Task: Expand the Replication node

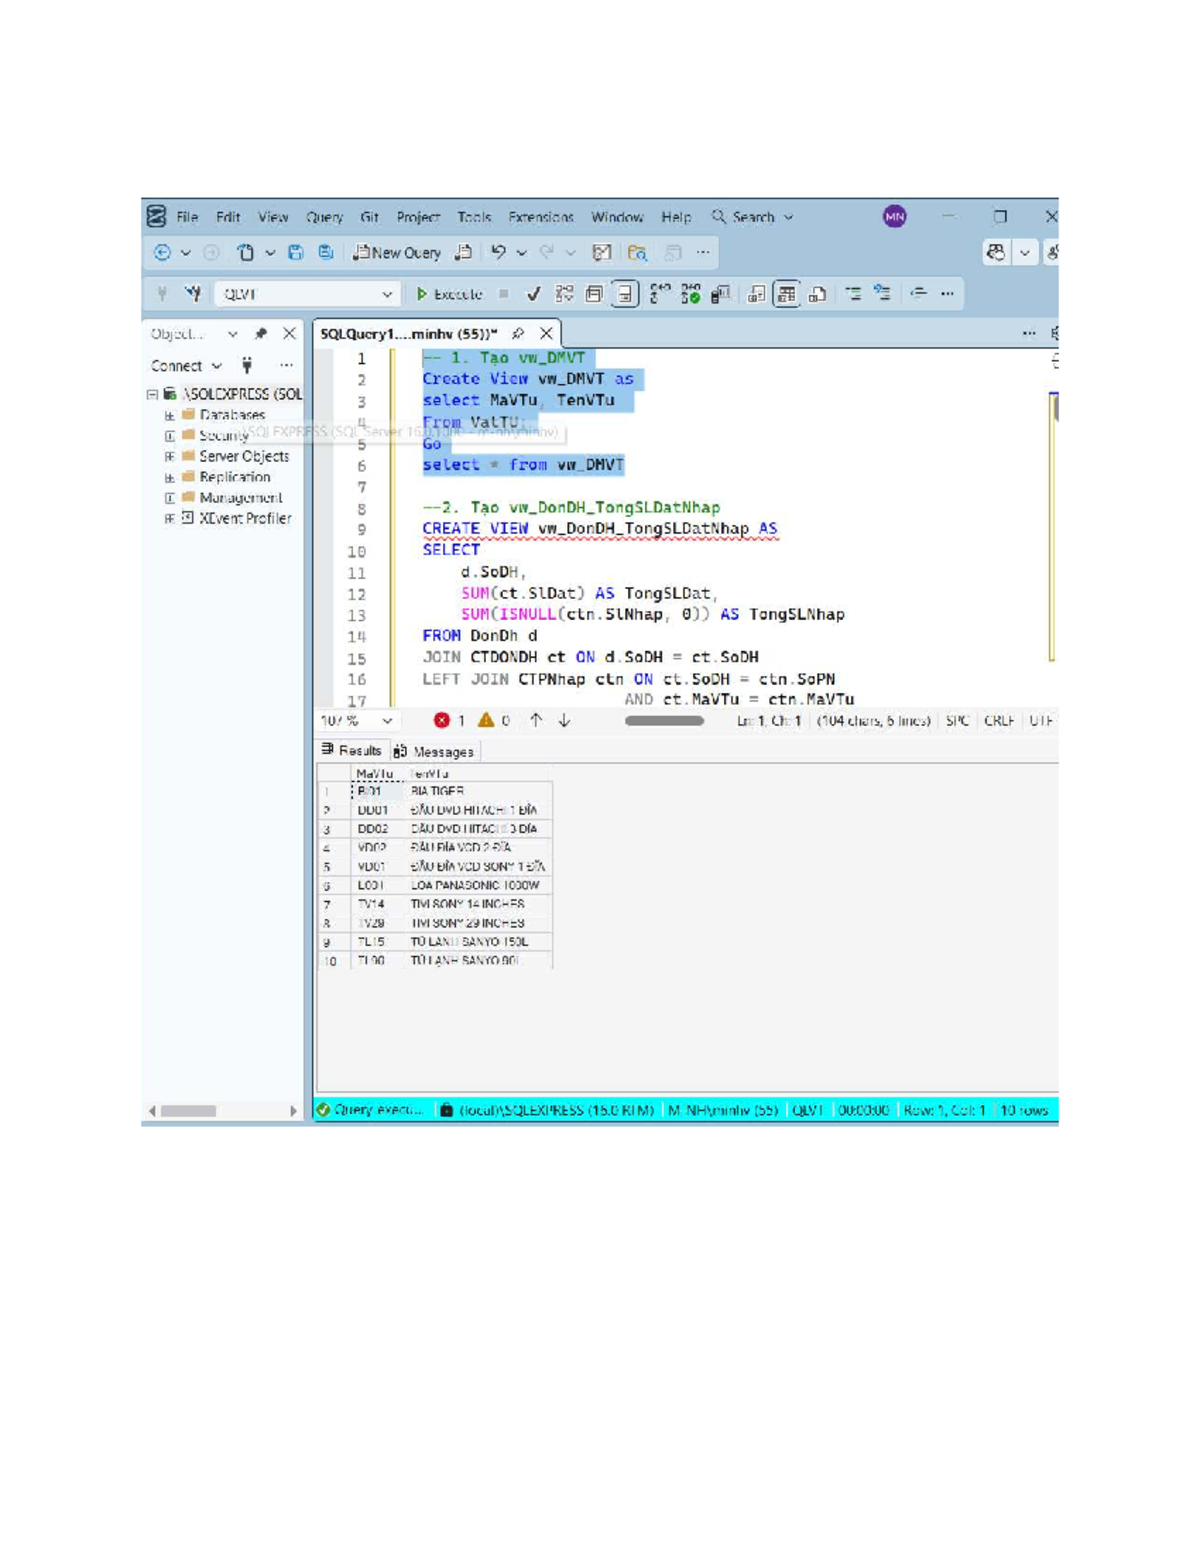Action: pos(169,477)
